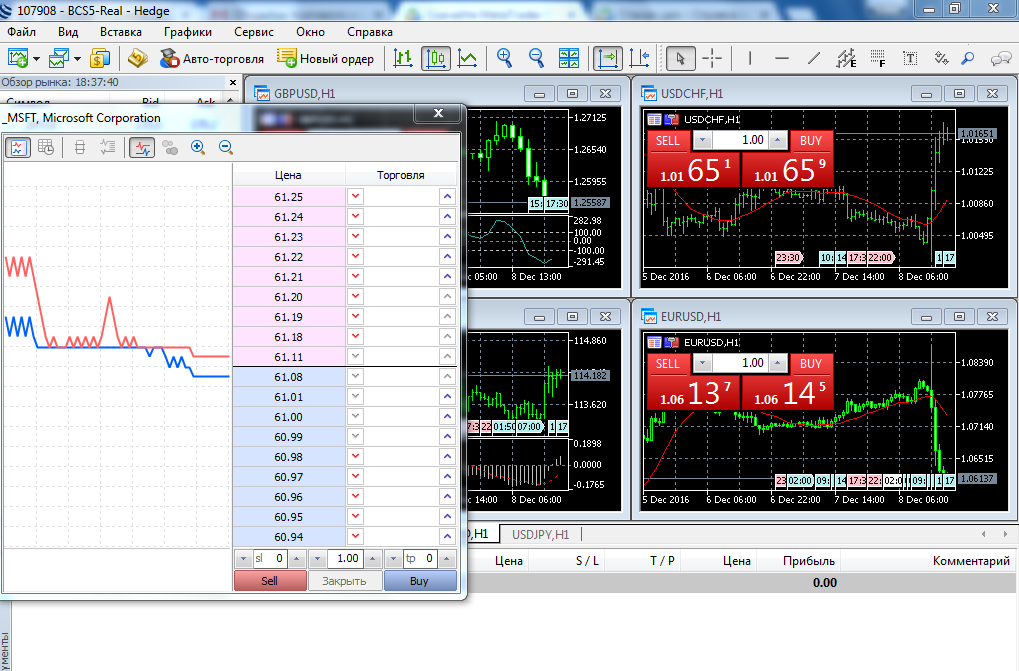Open the Новый ордер dialog
Image resolution: width=1019 pixels, height=671 pixels.
(x=326, y=58)
